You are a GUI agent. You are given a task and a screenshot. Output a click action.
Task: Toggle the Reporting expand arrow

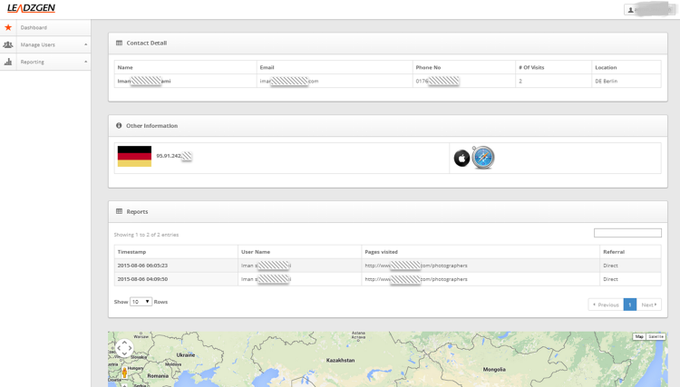[85, 62]
